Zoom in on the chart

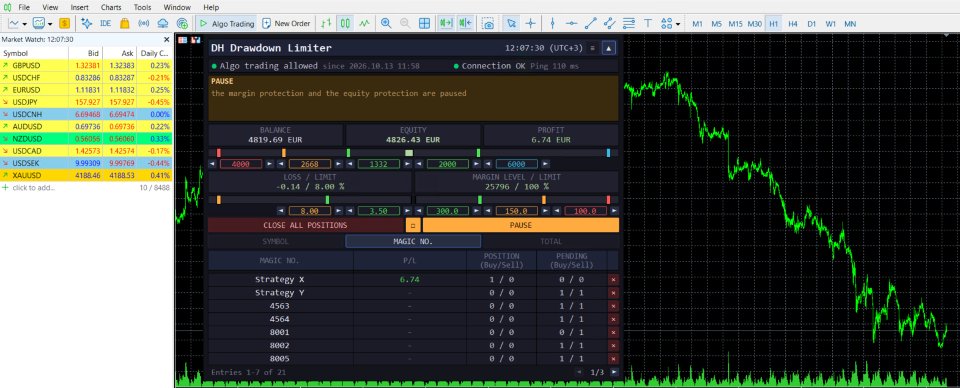(386, 23)
